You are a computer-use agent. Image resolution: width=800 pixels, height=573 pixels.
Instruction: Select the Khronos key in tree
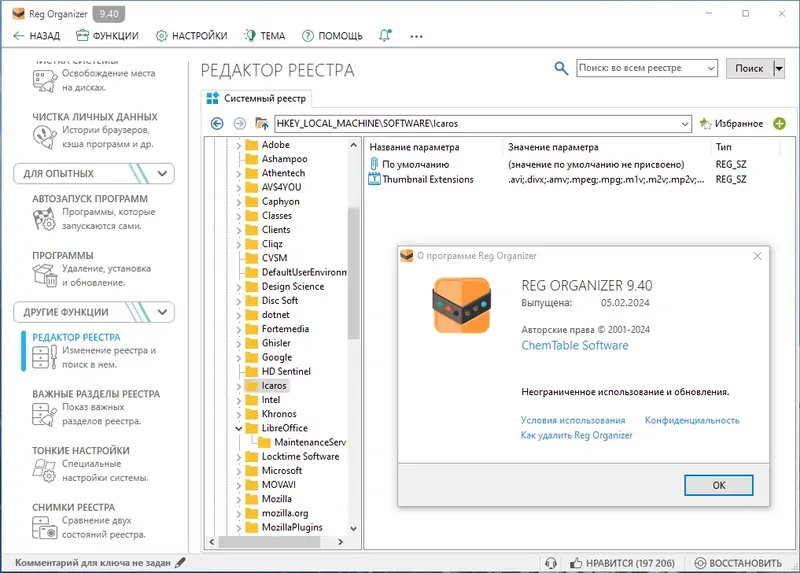[x=279, y=414]
